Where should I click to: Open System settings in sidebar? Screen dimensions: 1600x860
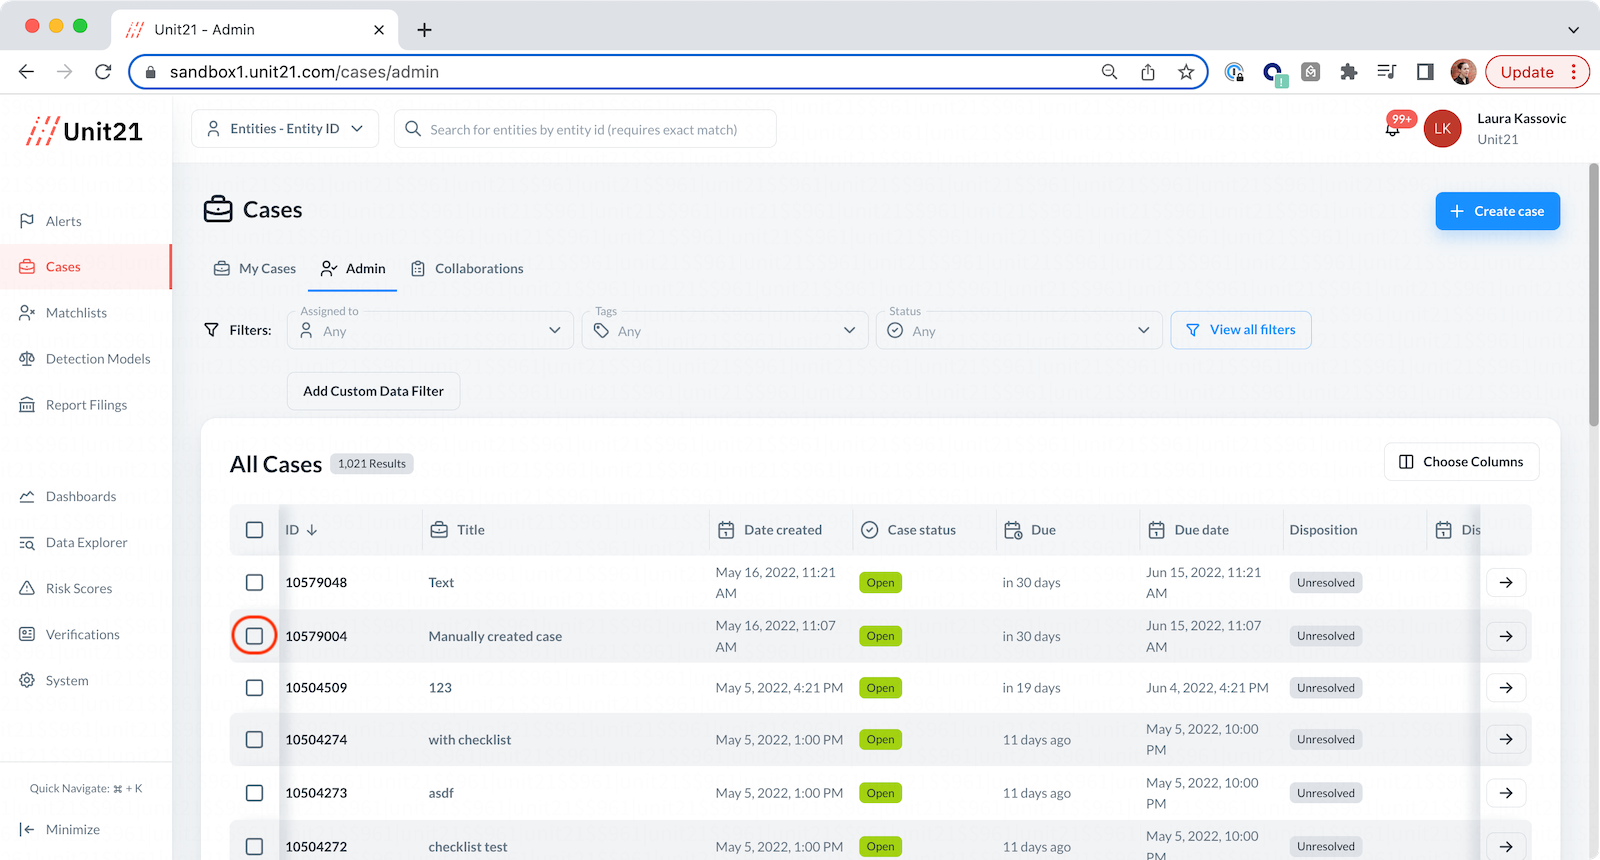point(67,681)
